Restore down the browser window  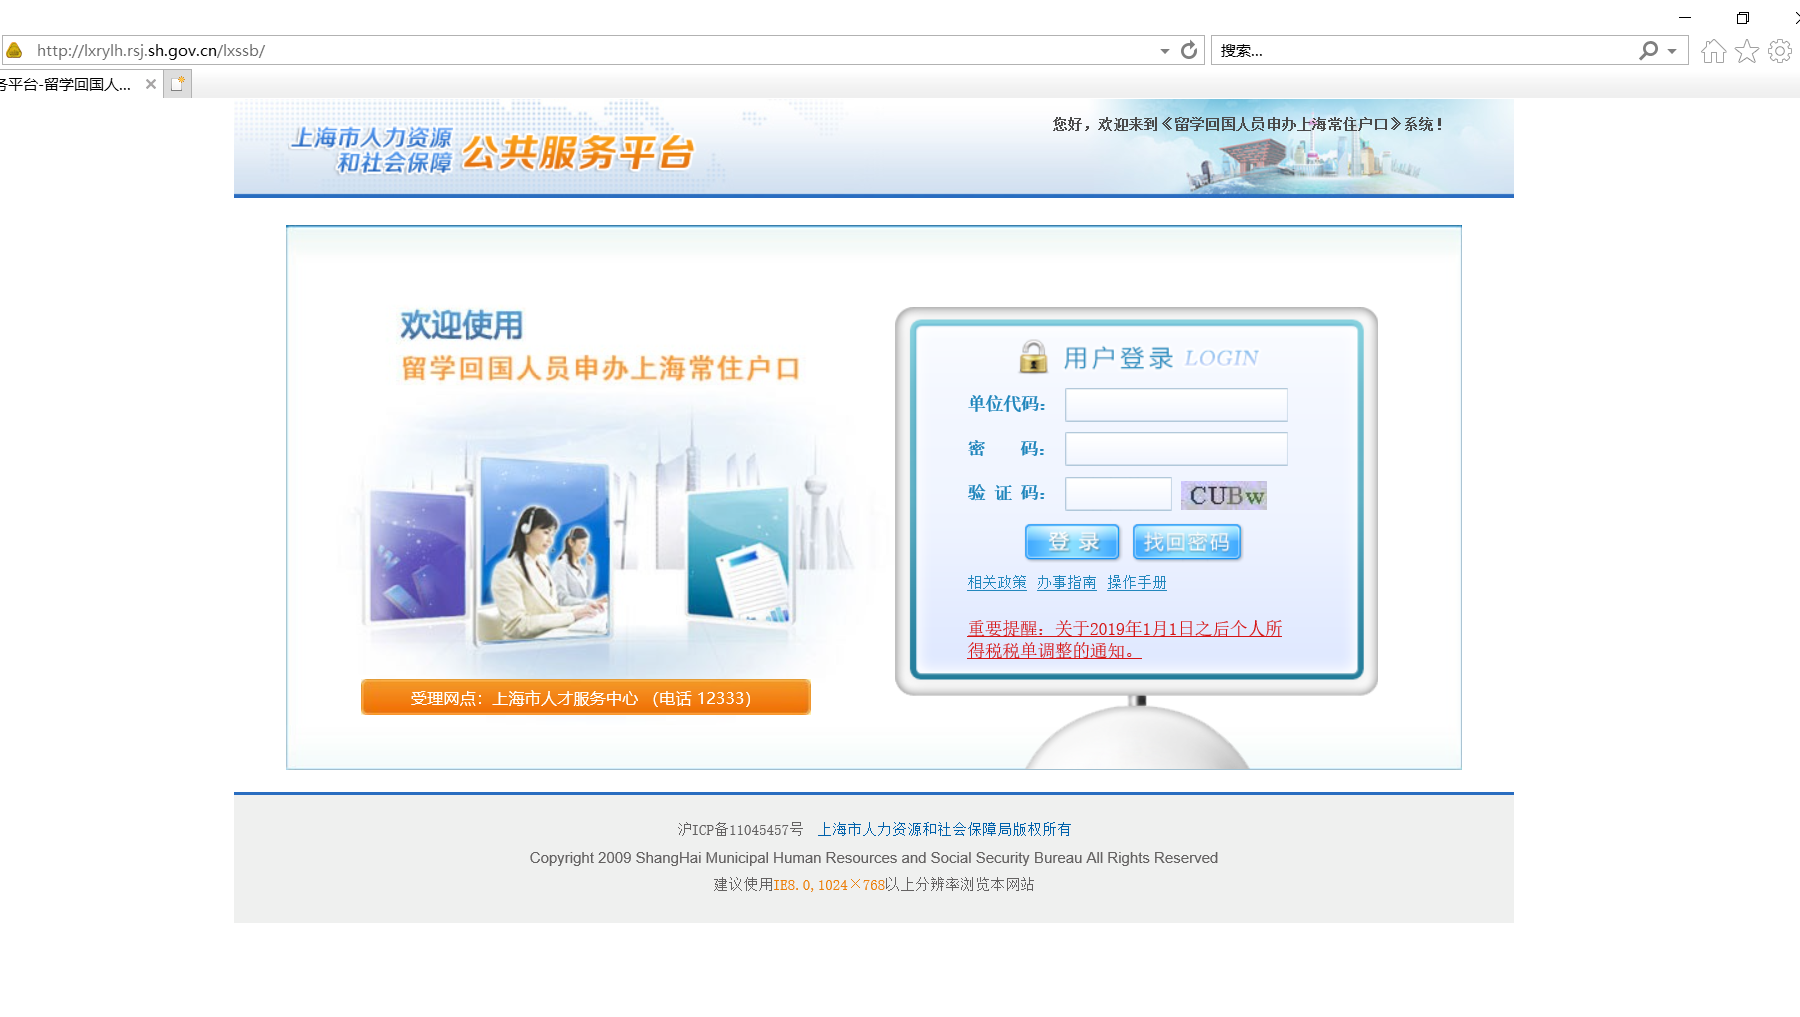(1743, 17)
